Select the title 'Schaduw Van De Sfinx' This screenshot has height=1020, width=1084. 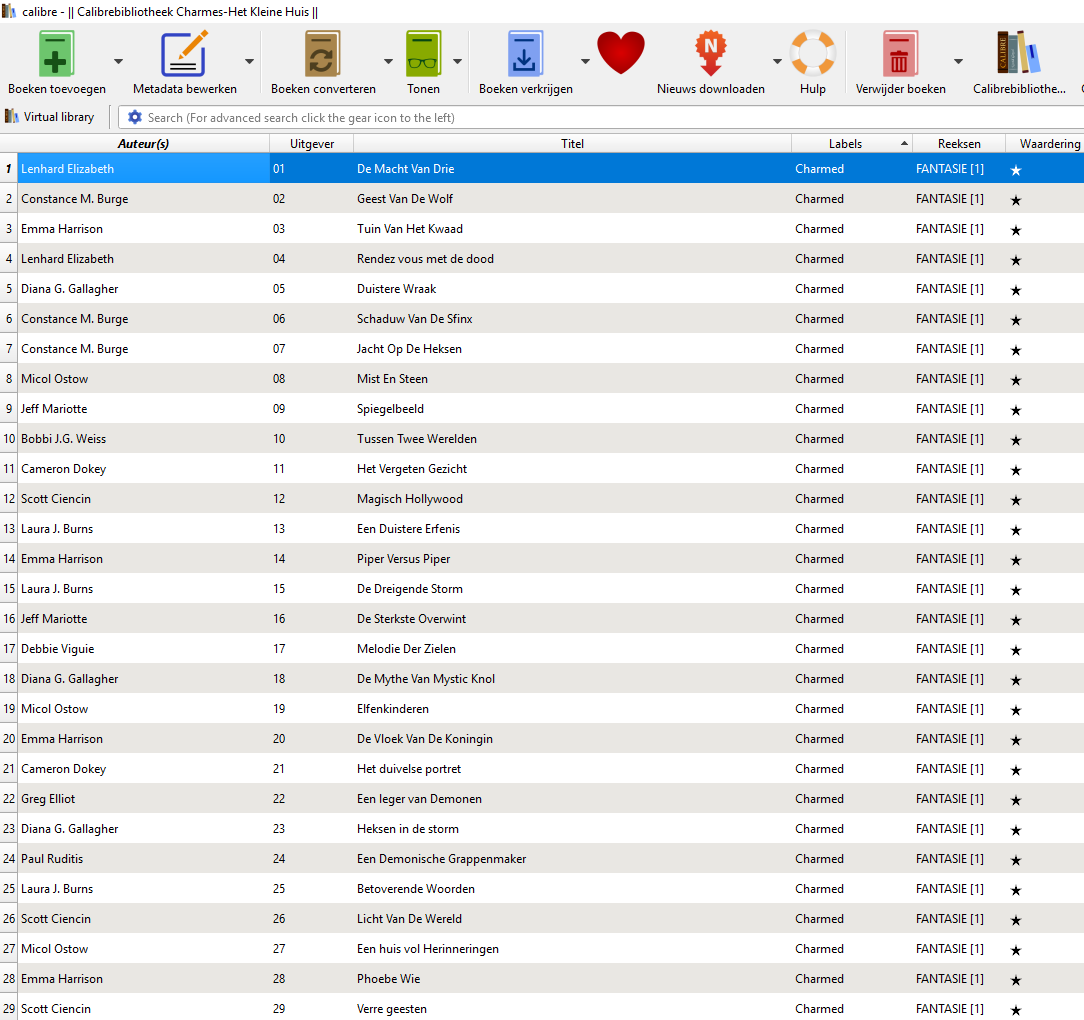coord(415,319)
